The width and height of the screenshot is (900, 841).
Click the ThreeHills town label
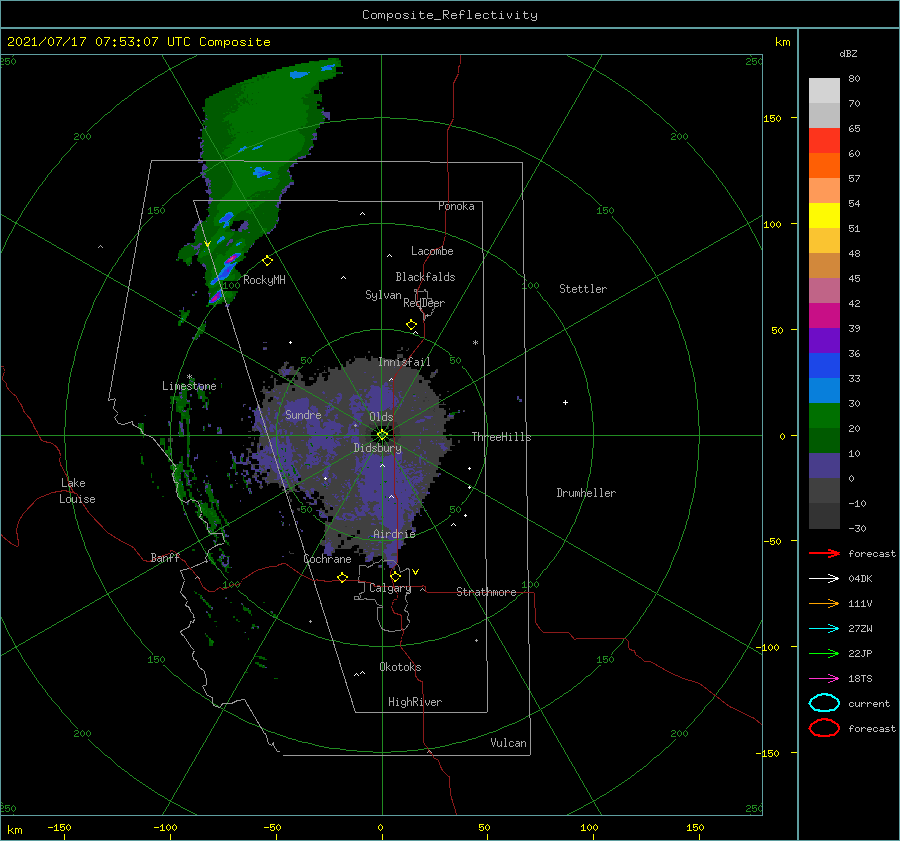[x=502, y=437]
